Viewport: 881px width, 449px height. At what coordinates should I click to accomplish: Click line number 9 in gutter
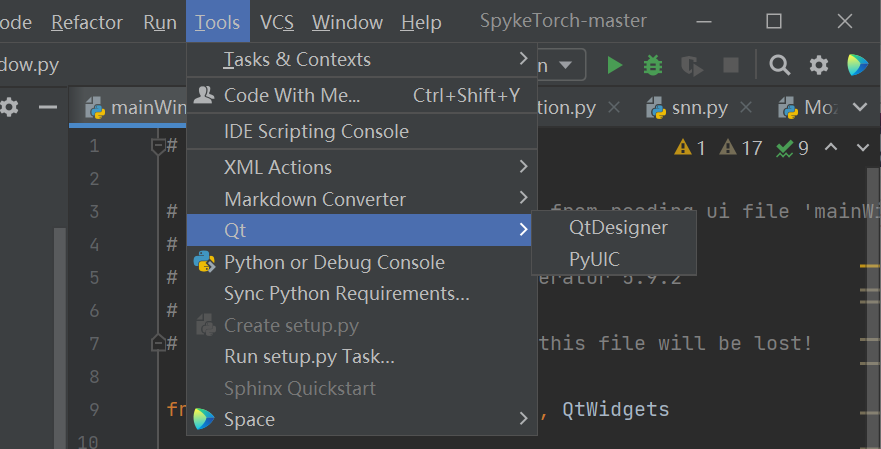93,410
